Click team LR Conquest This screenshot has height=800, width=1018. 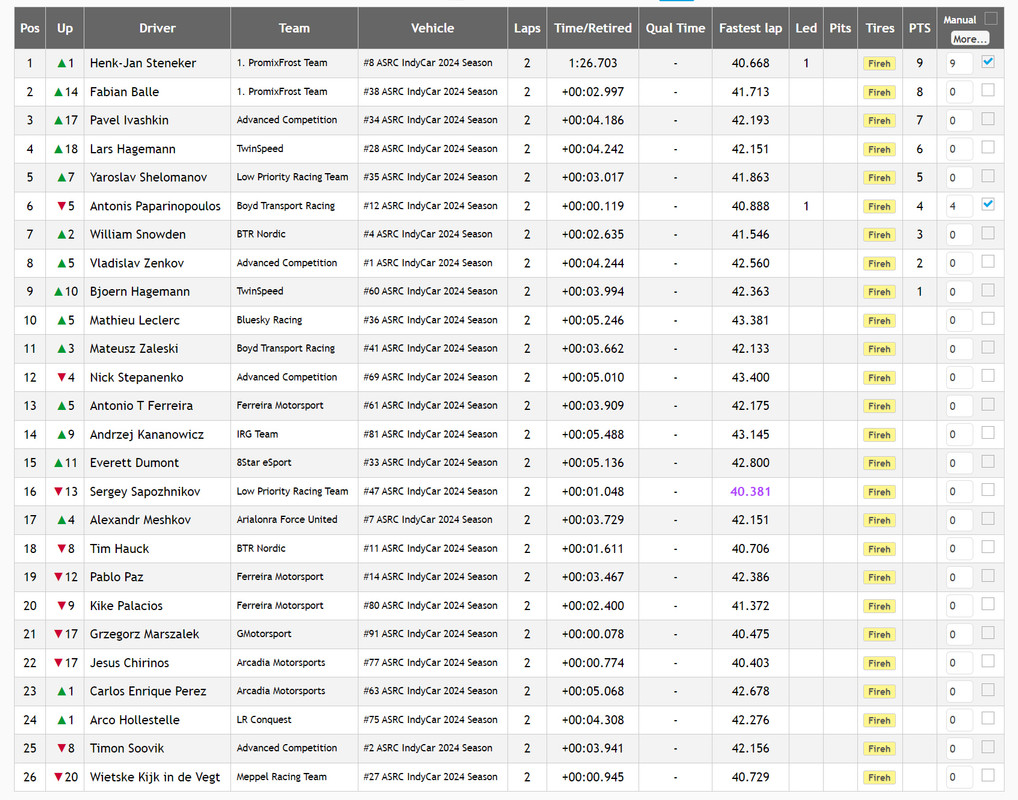click(264, 719)
